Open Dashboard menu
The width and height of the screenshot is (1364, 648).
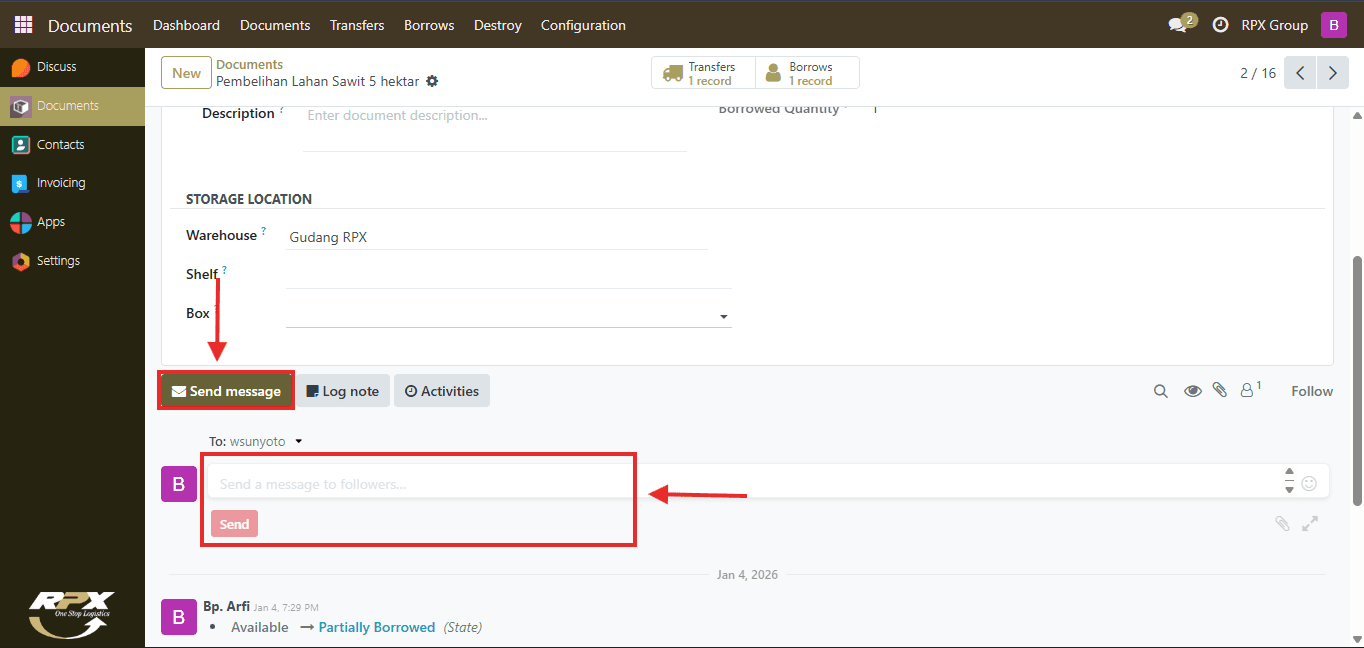coord(186,25)
